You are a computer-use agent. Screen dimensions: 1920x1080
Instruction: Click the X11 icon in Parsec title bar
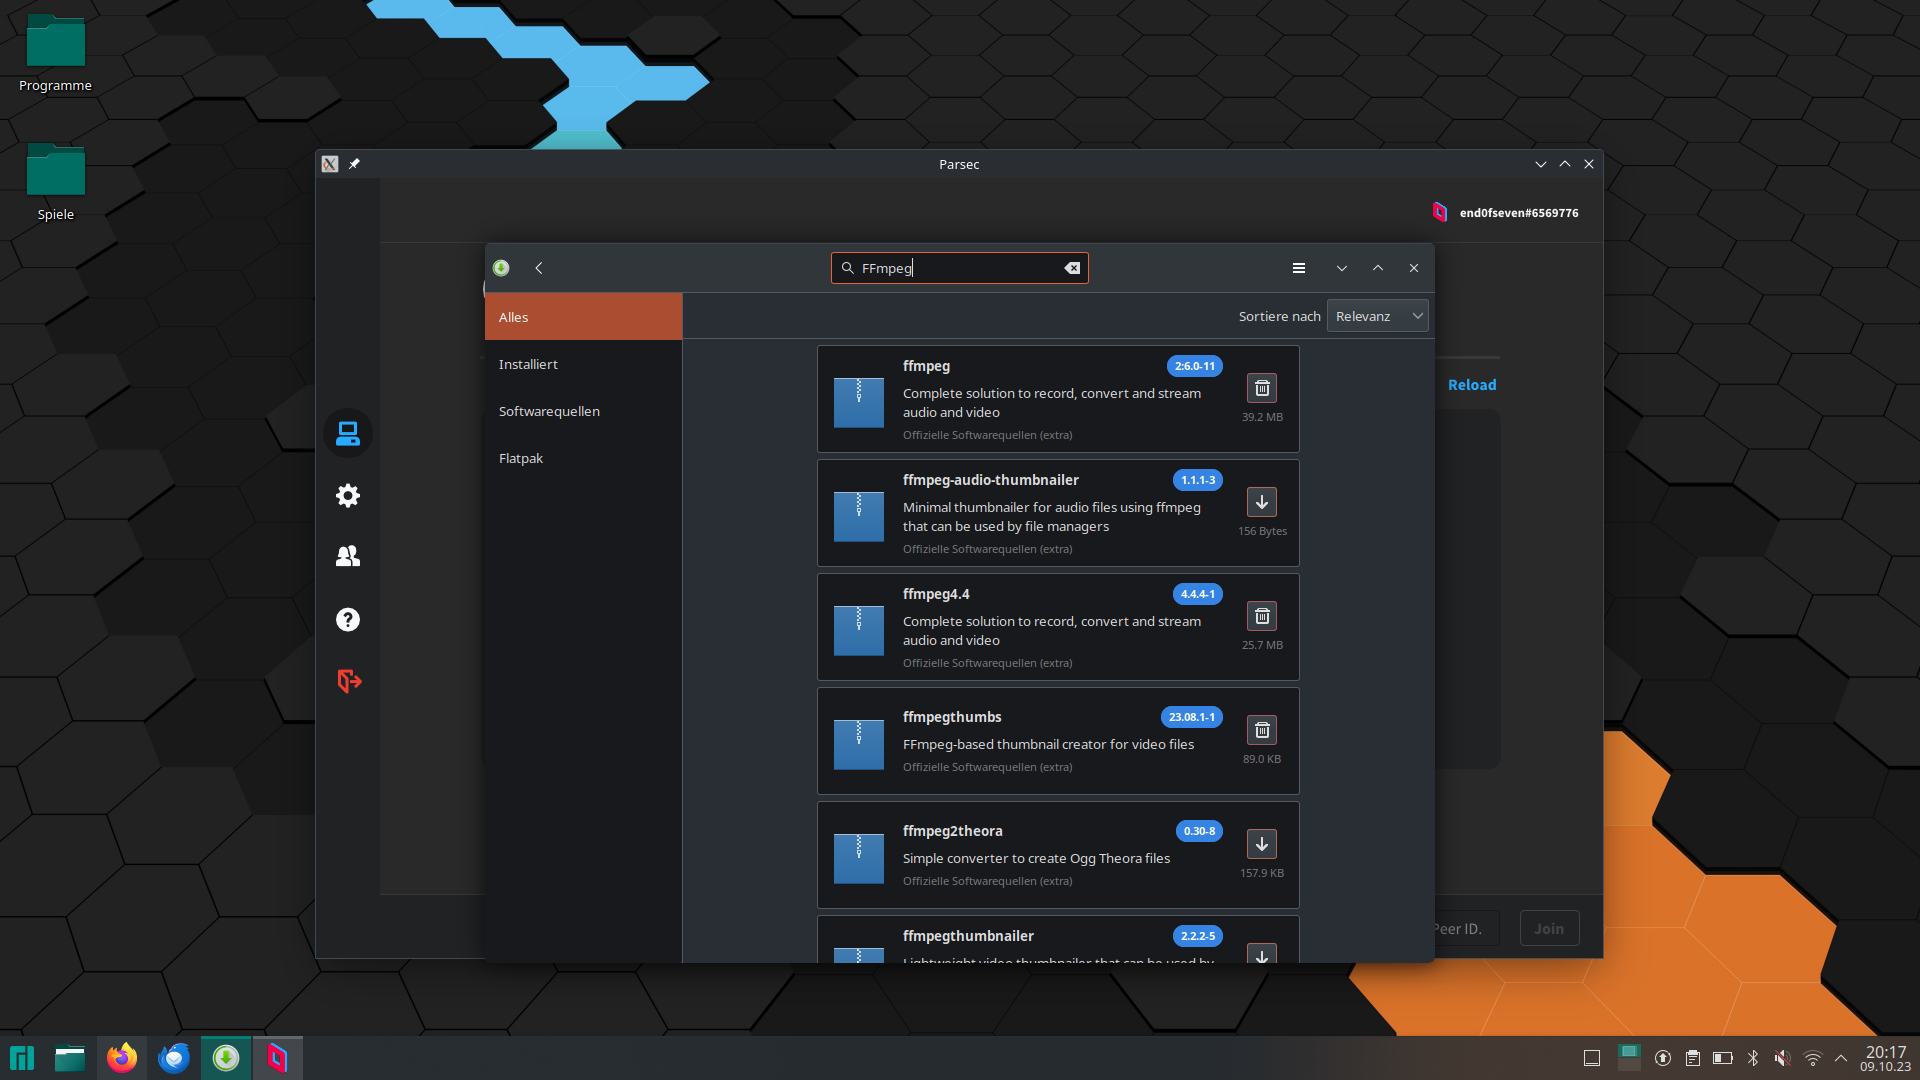(330, 164)
